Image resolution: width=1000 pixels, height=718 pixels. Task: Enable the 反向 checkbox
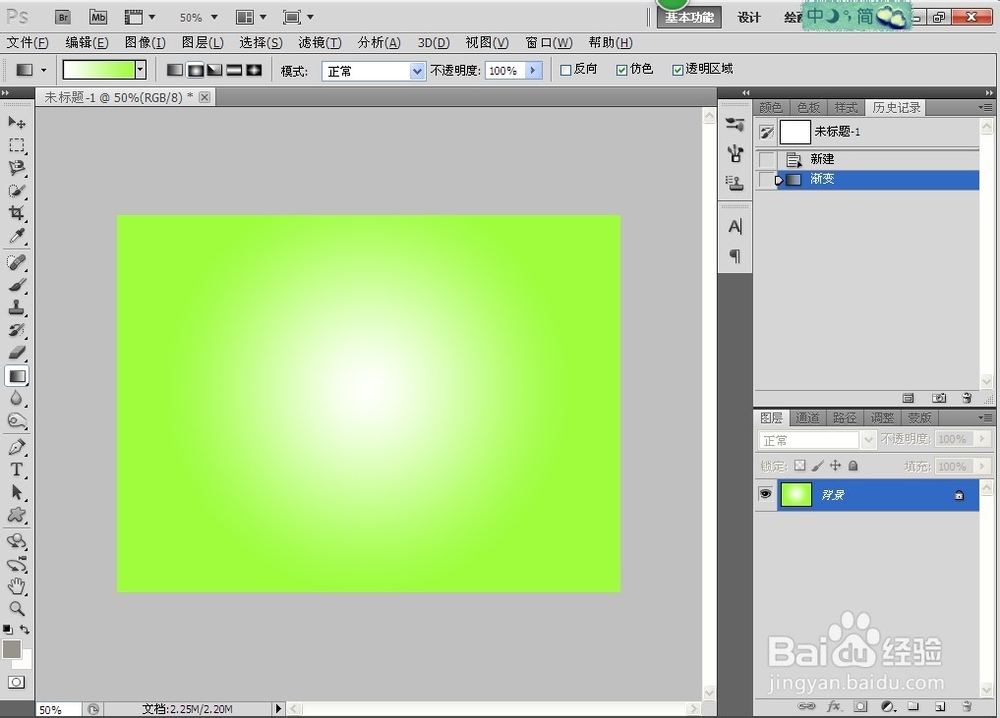(565, 70)
